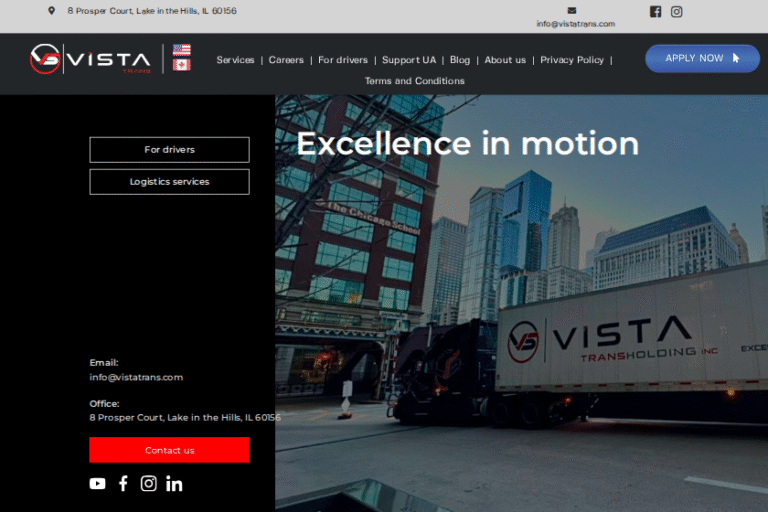768x512 pixels.
Task: Open the Services menu item
Action: pyautogui.click(x=235, y=60)
